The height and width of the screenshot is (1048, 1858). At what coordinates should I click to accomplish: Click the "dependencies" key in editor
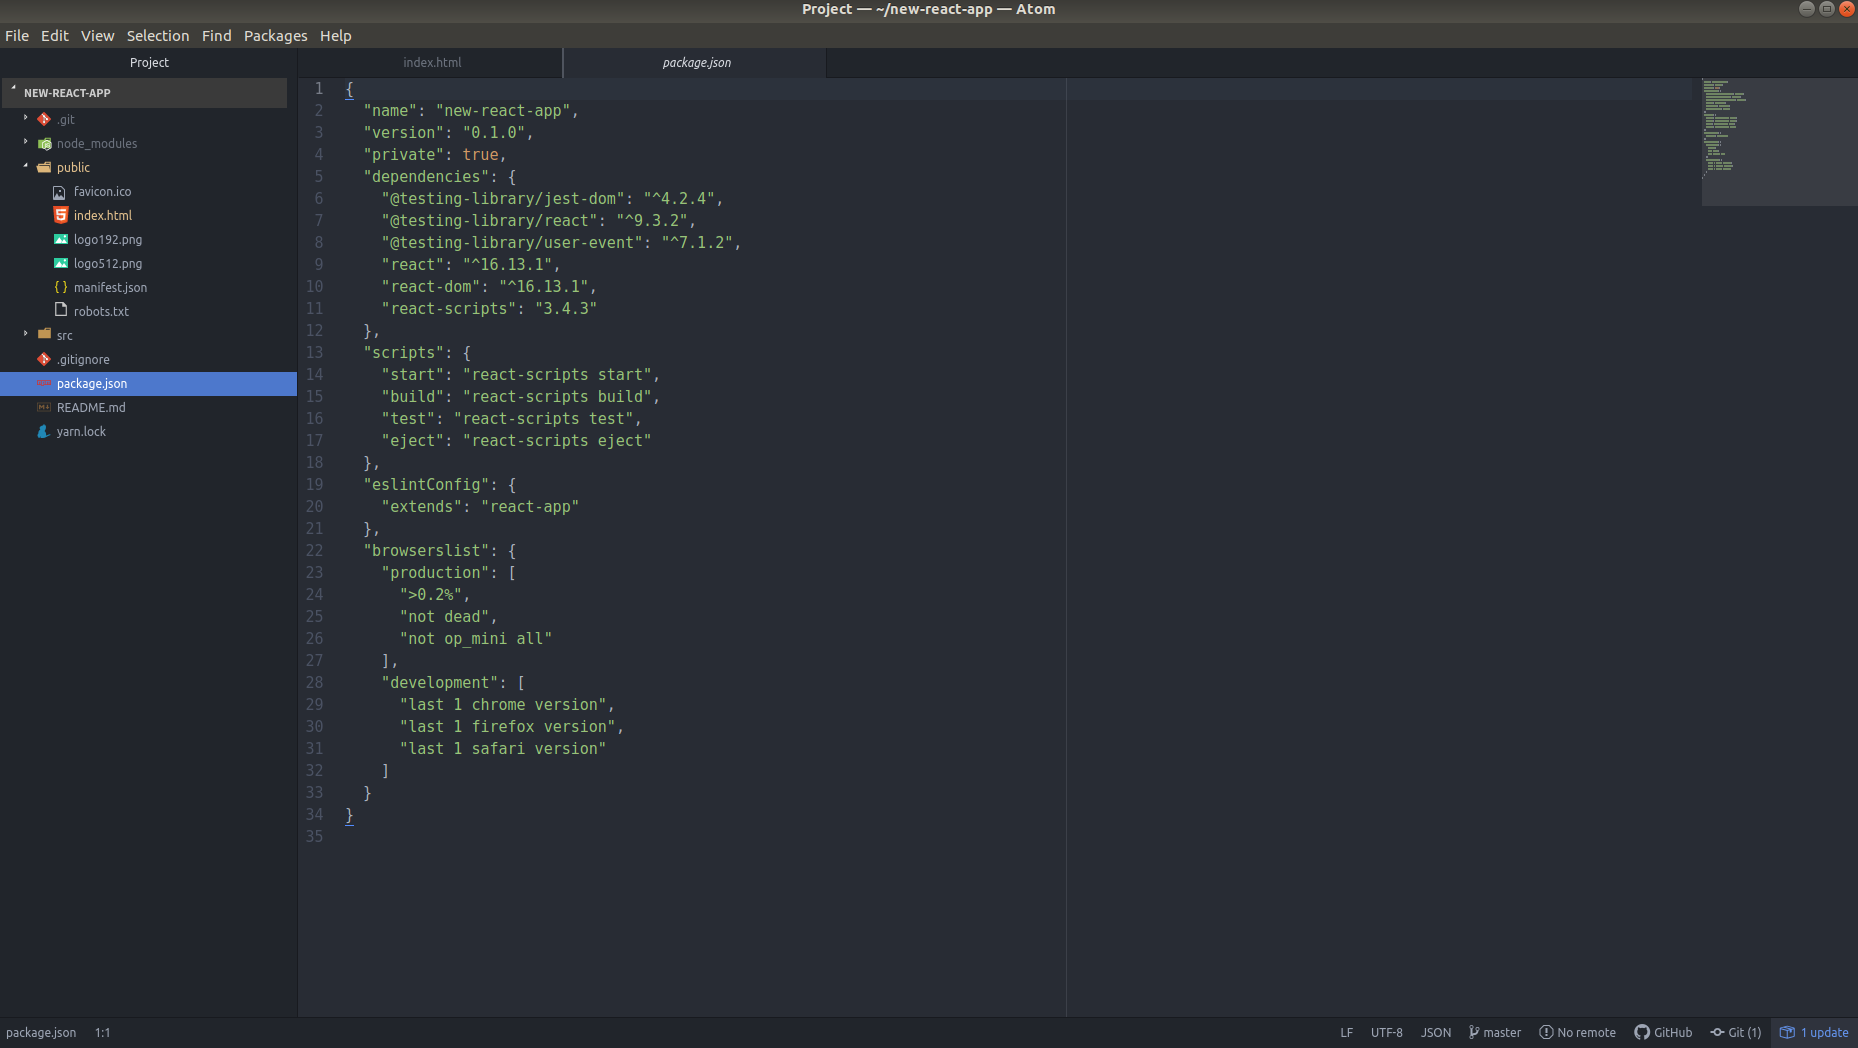(426, 176)
